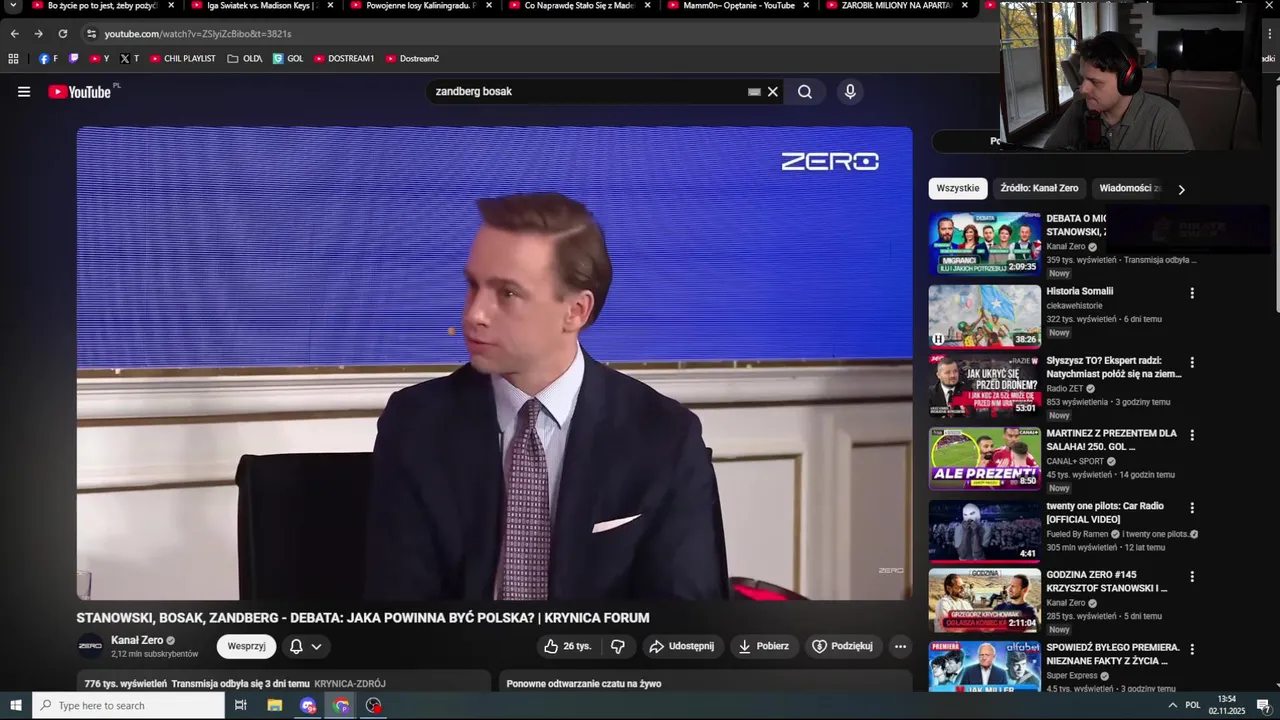Viewport: 1280px width, 720px height.
Task: Open the GOL bookmark
Action: tap(288, 59)
